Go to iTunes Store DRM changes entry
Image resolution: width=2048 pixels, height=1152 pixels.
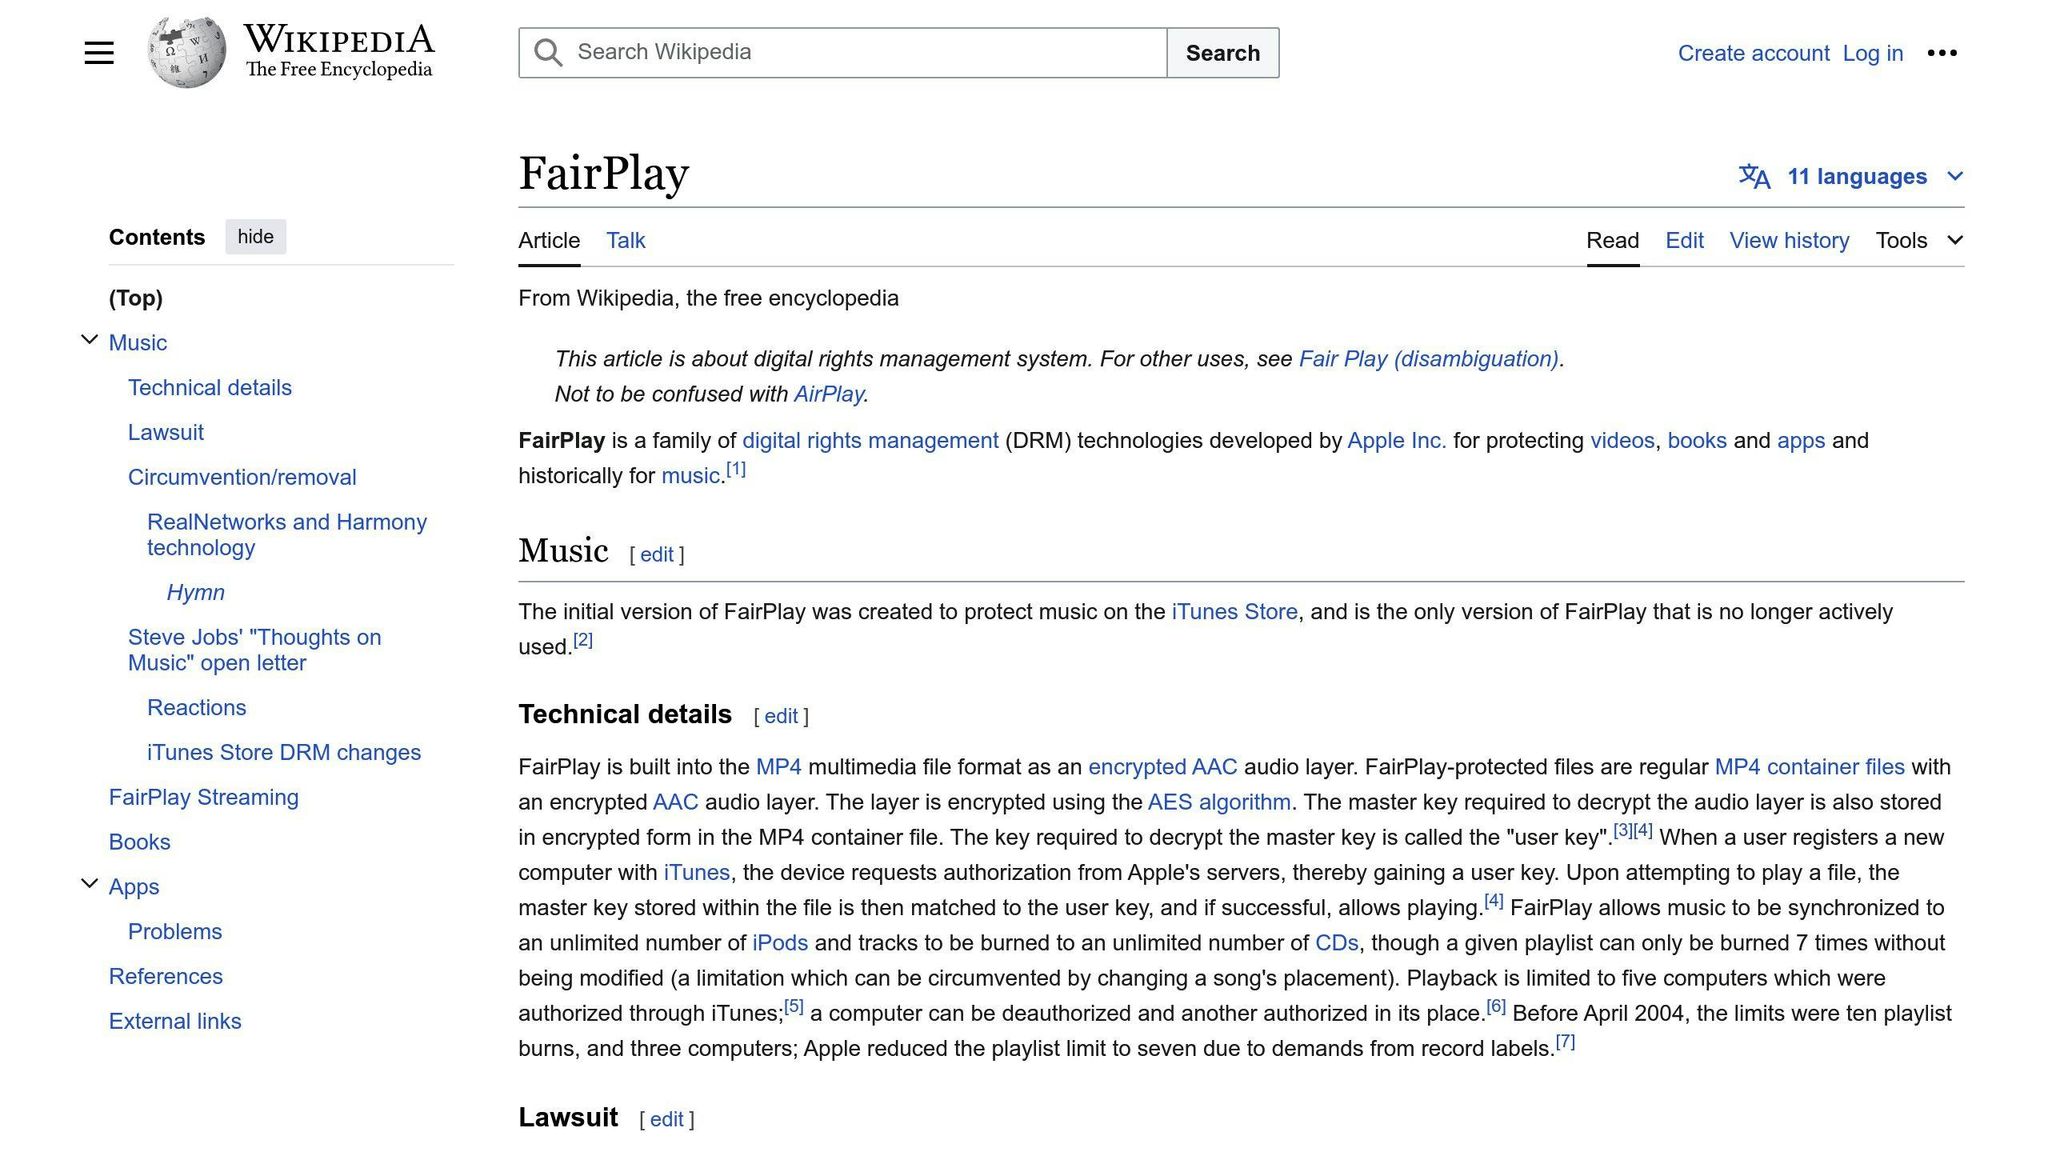coord(284,753)
